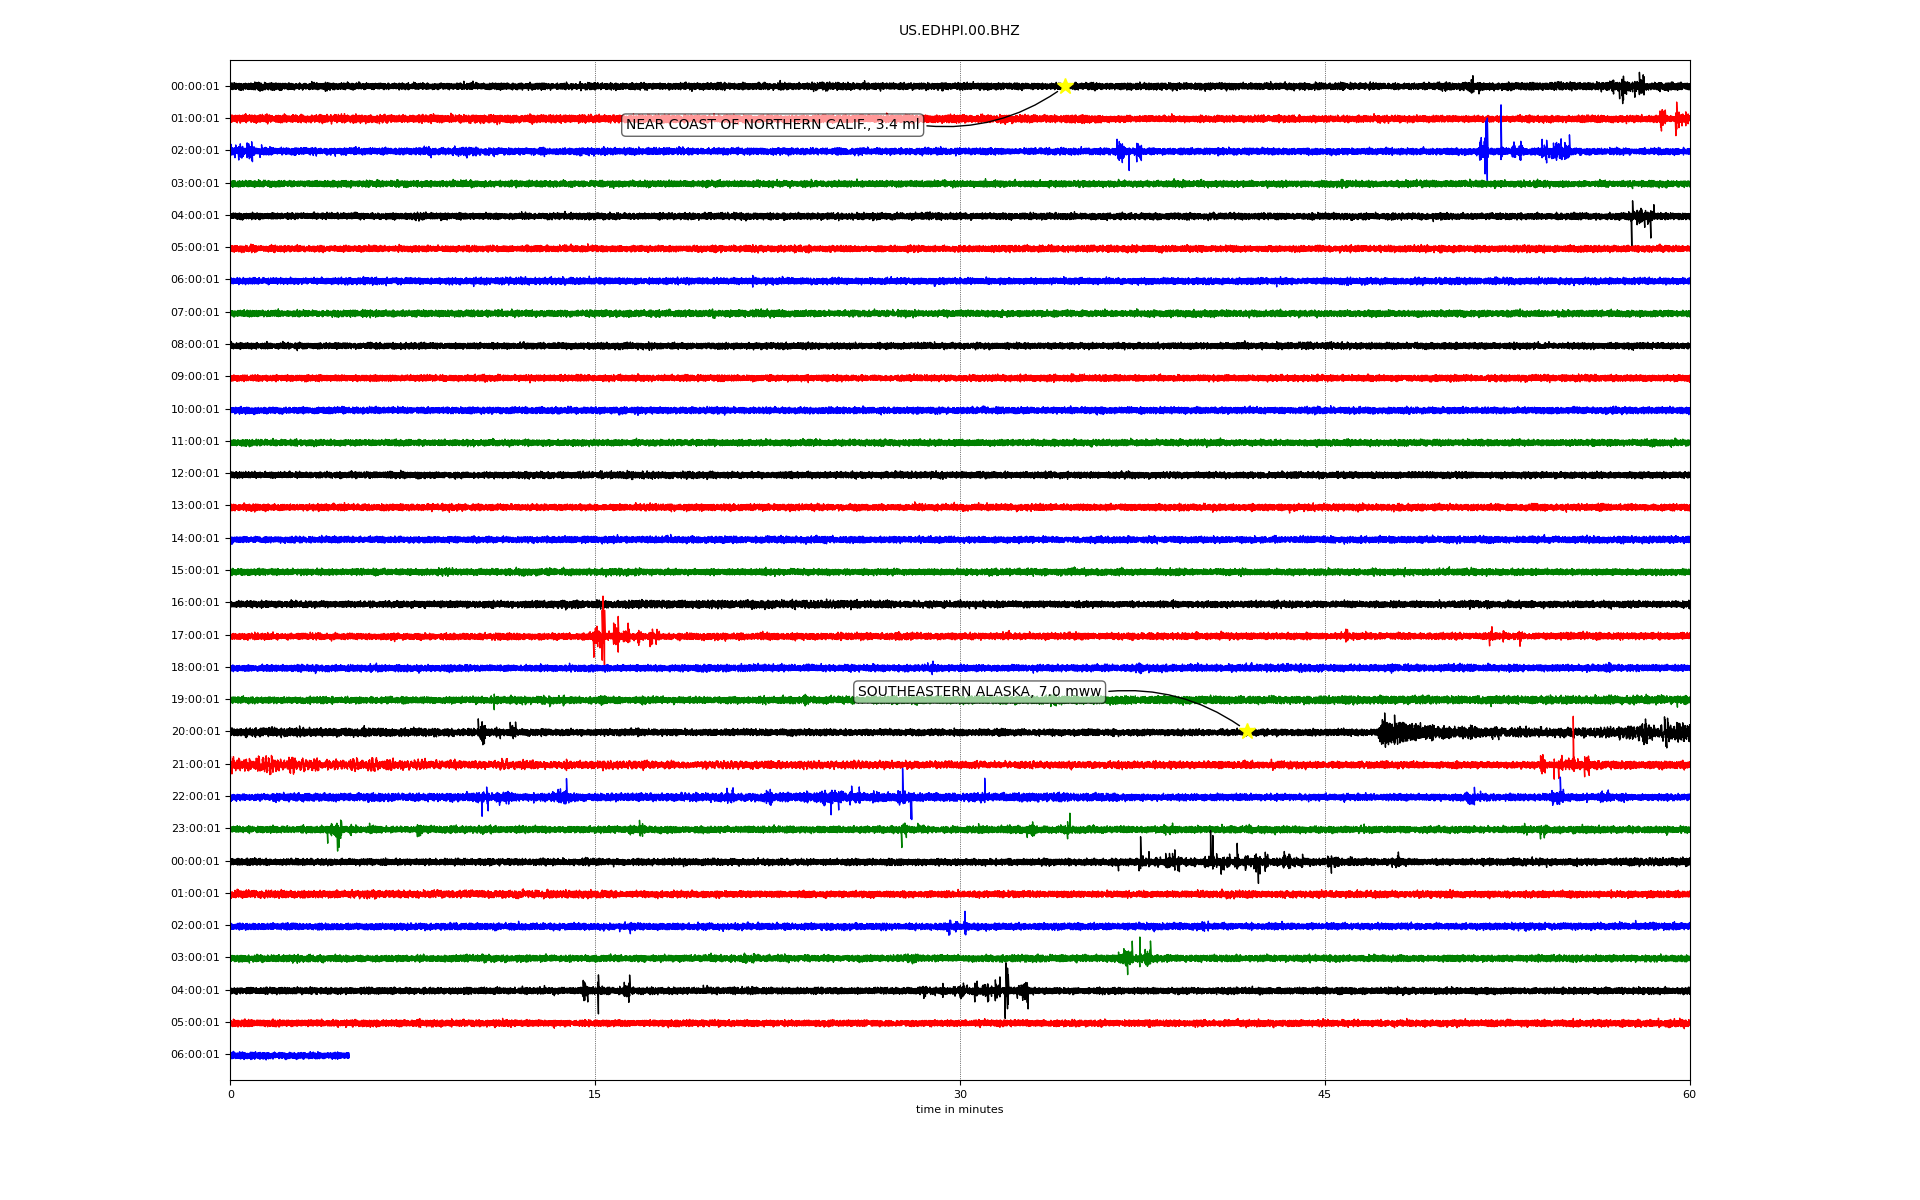Click the 20:00:01 row label
Viewport: 1920px width, 1200px height.
point(195,732)
